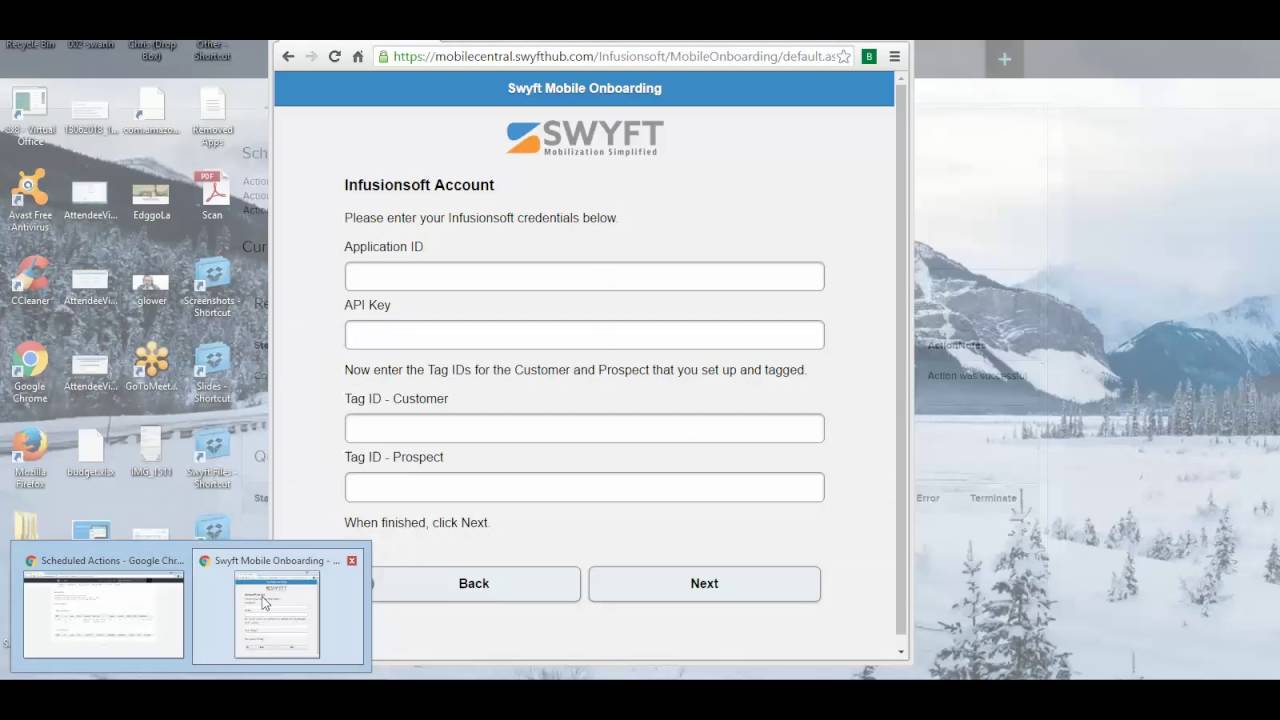Open the EdggoLa desktop image
The width and height of the screenshot is (1280, 720).
click(151, 201)
